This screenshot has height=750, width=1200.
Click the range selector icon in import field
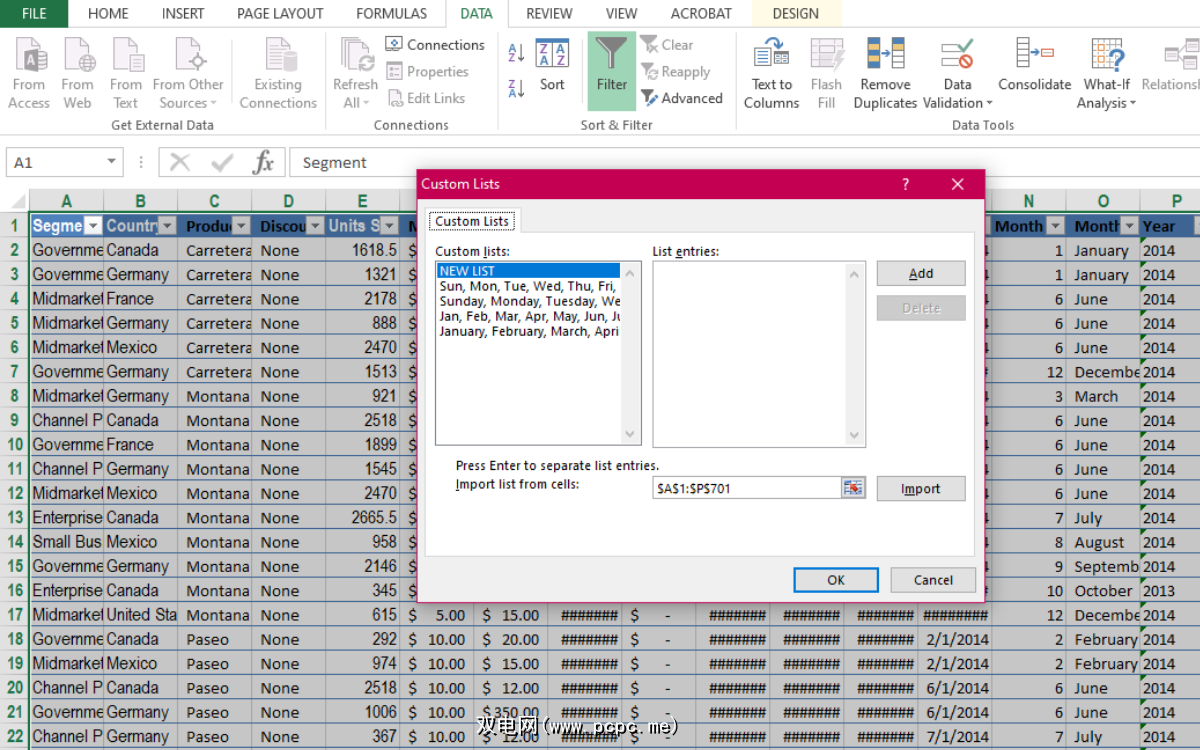pyautogui.click(x=853, y=488)
